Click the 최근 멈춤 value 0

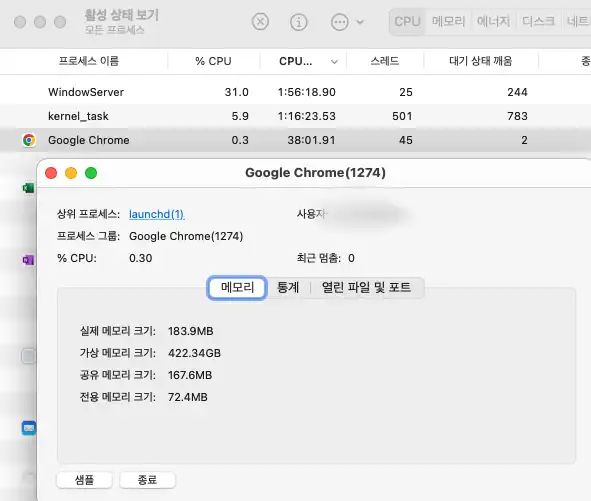pyautogui.click(x=351, y=258)
